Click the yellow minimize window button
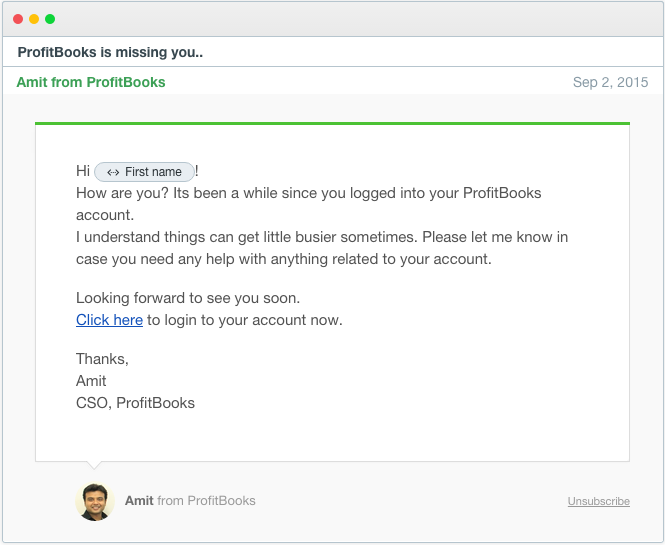 click(x=34, y=19)
